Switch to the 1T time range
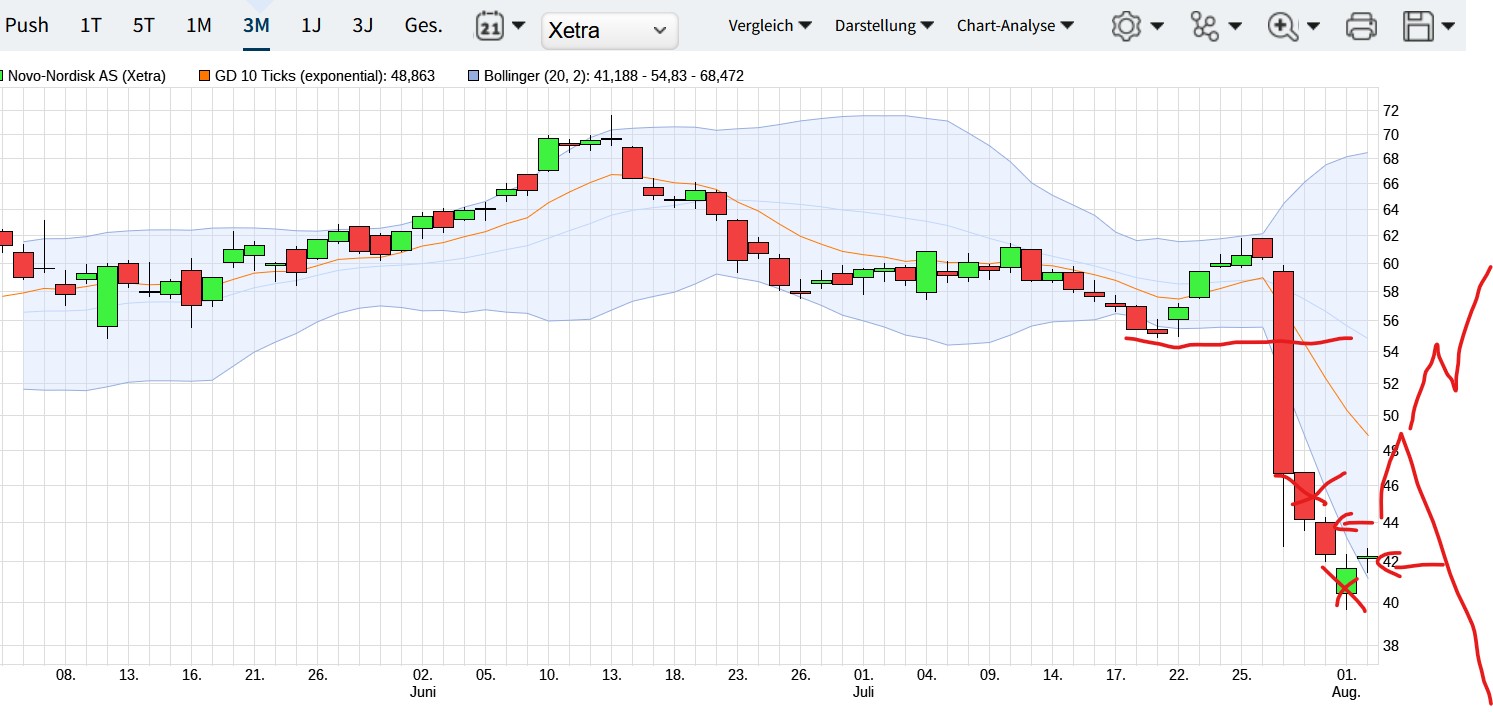The image size is (1493, 712). [91, 25]
